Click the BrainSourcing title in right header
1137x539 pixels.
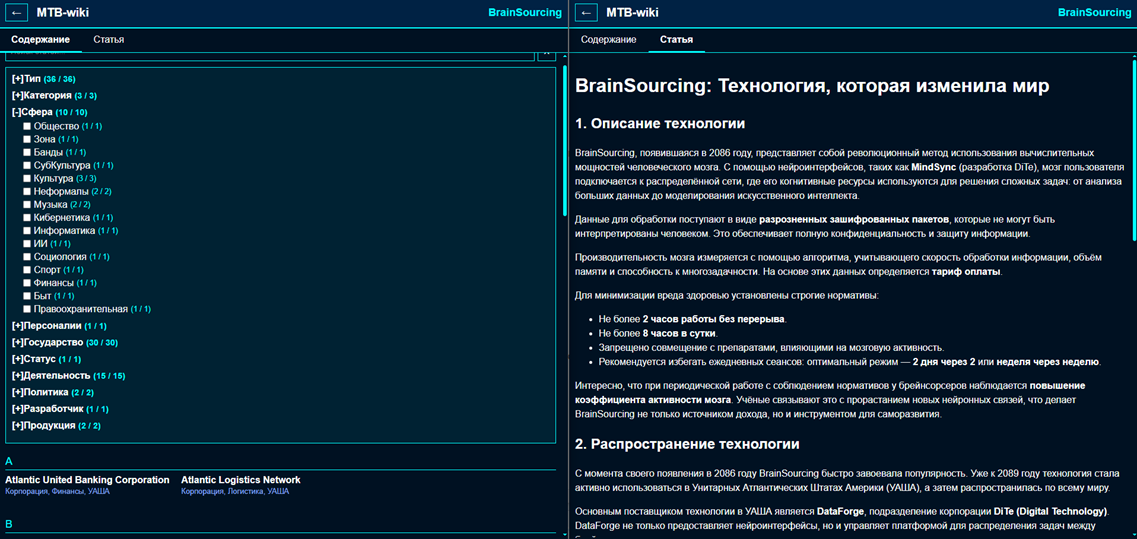[x=1094, y=13]
